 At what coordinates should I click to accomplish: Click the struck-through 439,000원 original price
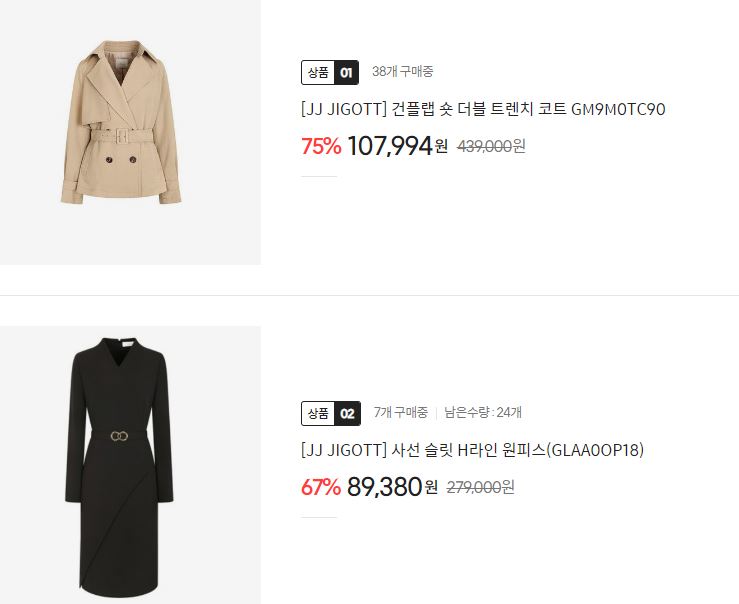point(491,147)
